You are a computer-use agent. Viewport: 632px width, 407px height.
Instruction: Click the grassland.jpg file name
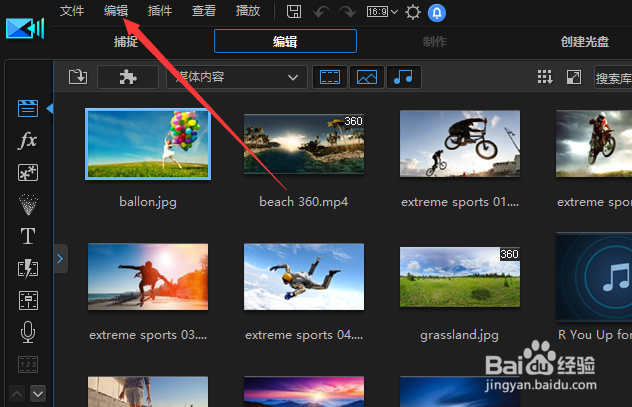click(x=459, y=335)
